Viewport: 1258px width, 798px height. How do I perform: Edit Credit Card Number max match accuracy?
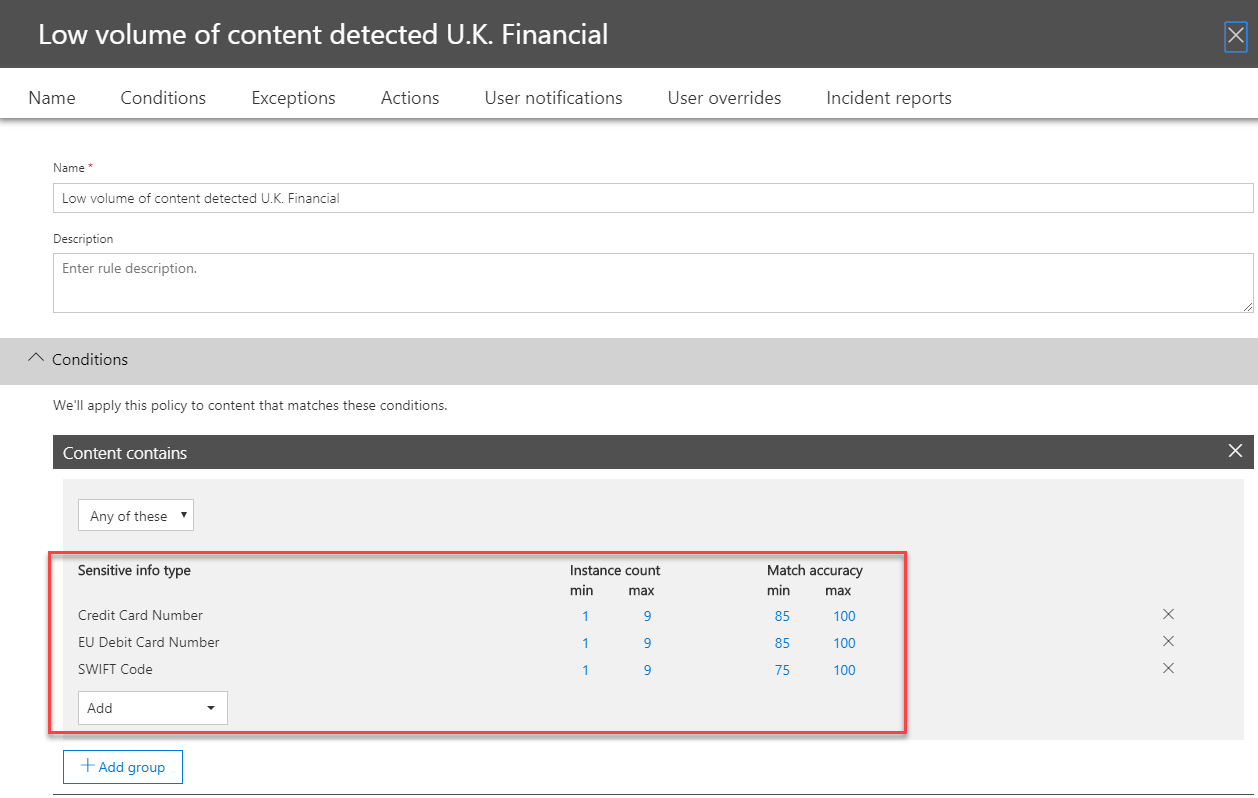(x=845, y=616)
